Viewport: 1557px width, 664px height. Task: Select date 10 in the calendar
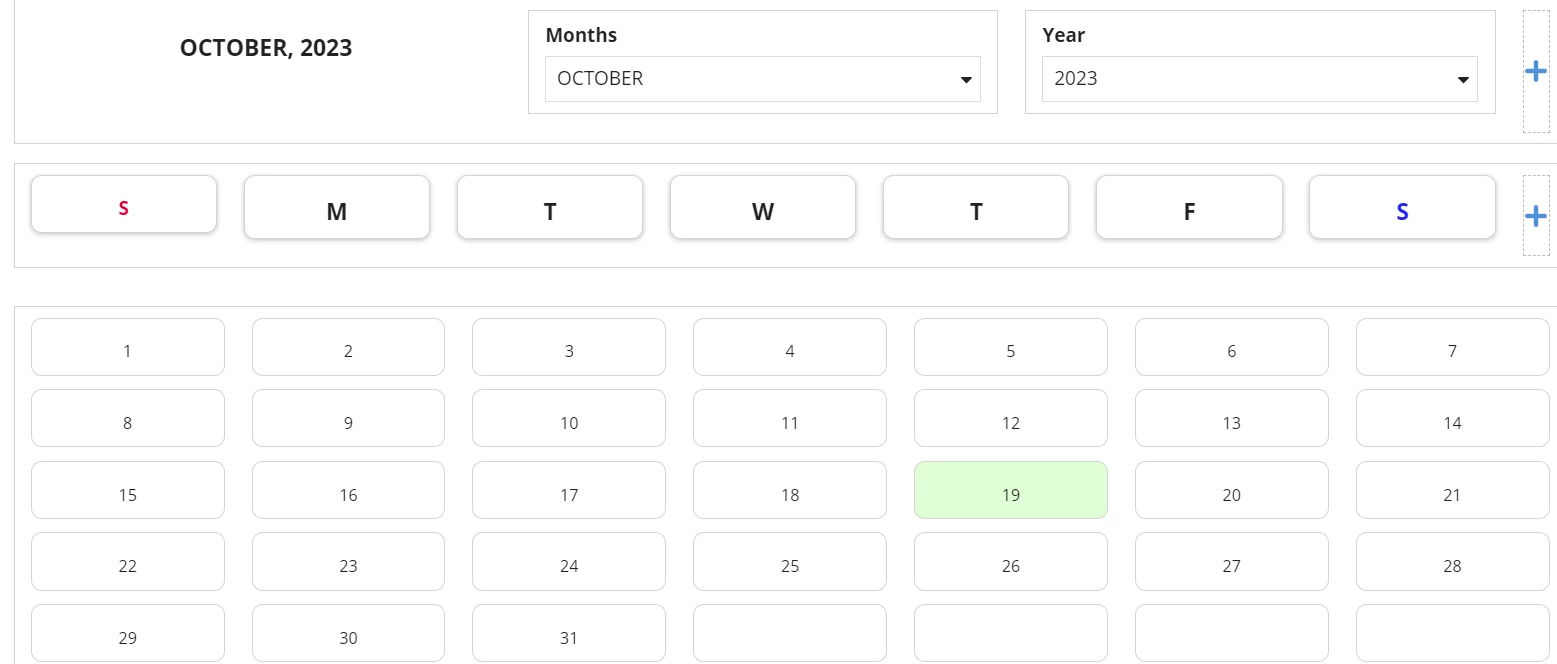569,418
